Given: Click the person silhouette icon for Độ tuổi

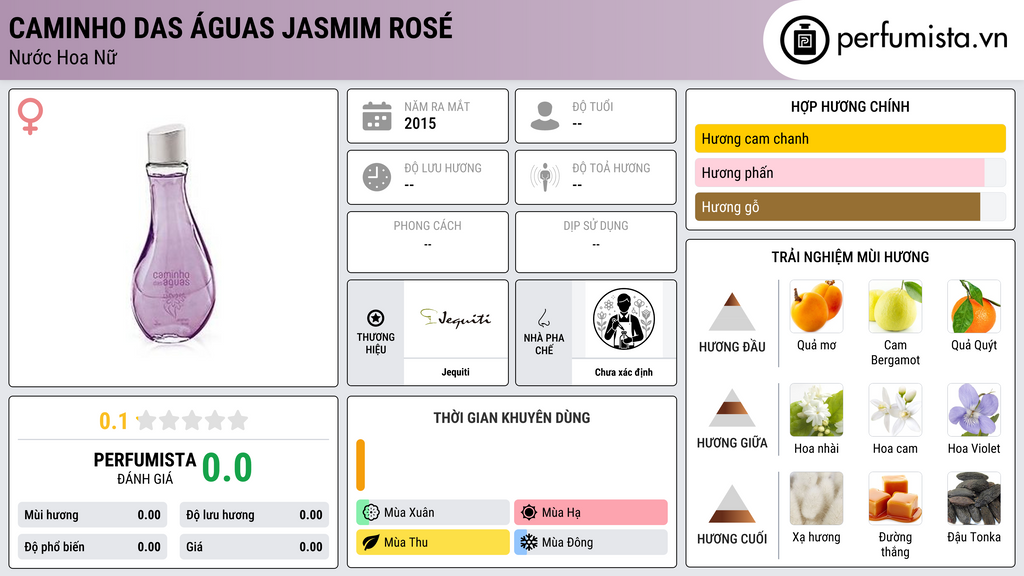Looking at the screenshot, I should pyautogui.click(x=545, y=116).
